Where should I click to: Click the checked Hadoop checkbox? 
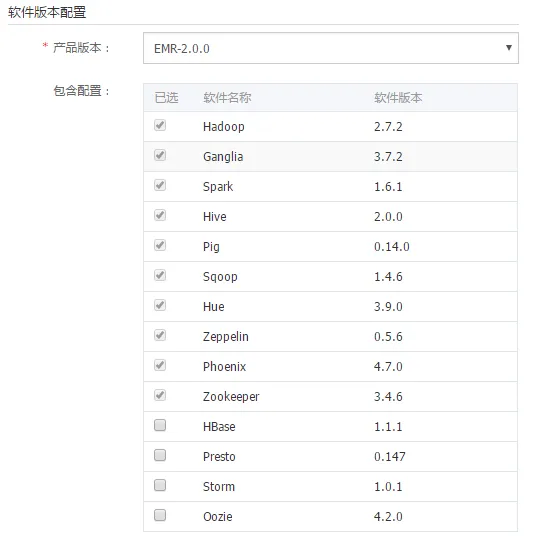[160, 125]
